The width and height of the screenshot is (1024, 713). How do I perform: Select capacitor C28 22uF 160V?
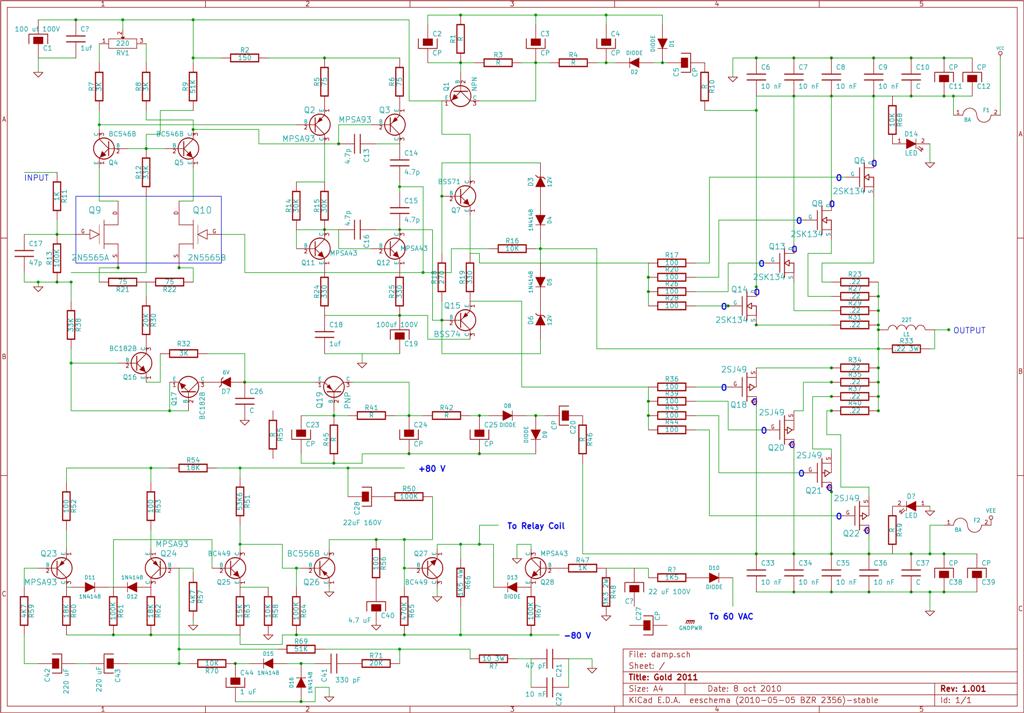366,498
